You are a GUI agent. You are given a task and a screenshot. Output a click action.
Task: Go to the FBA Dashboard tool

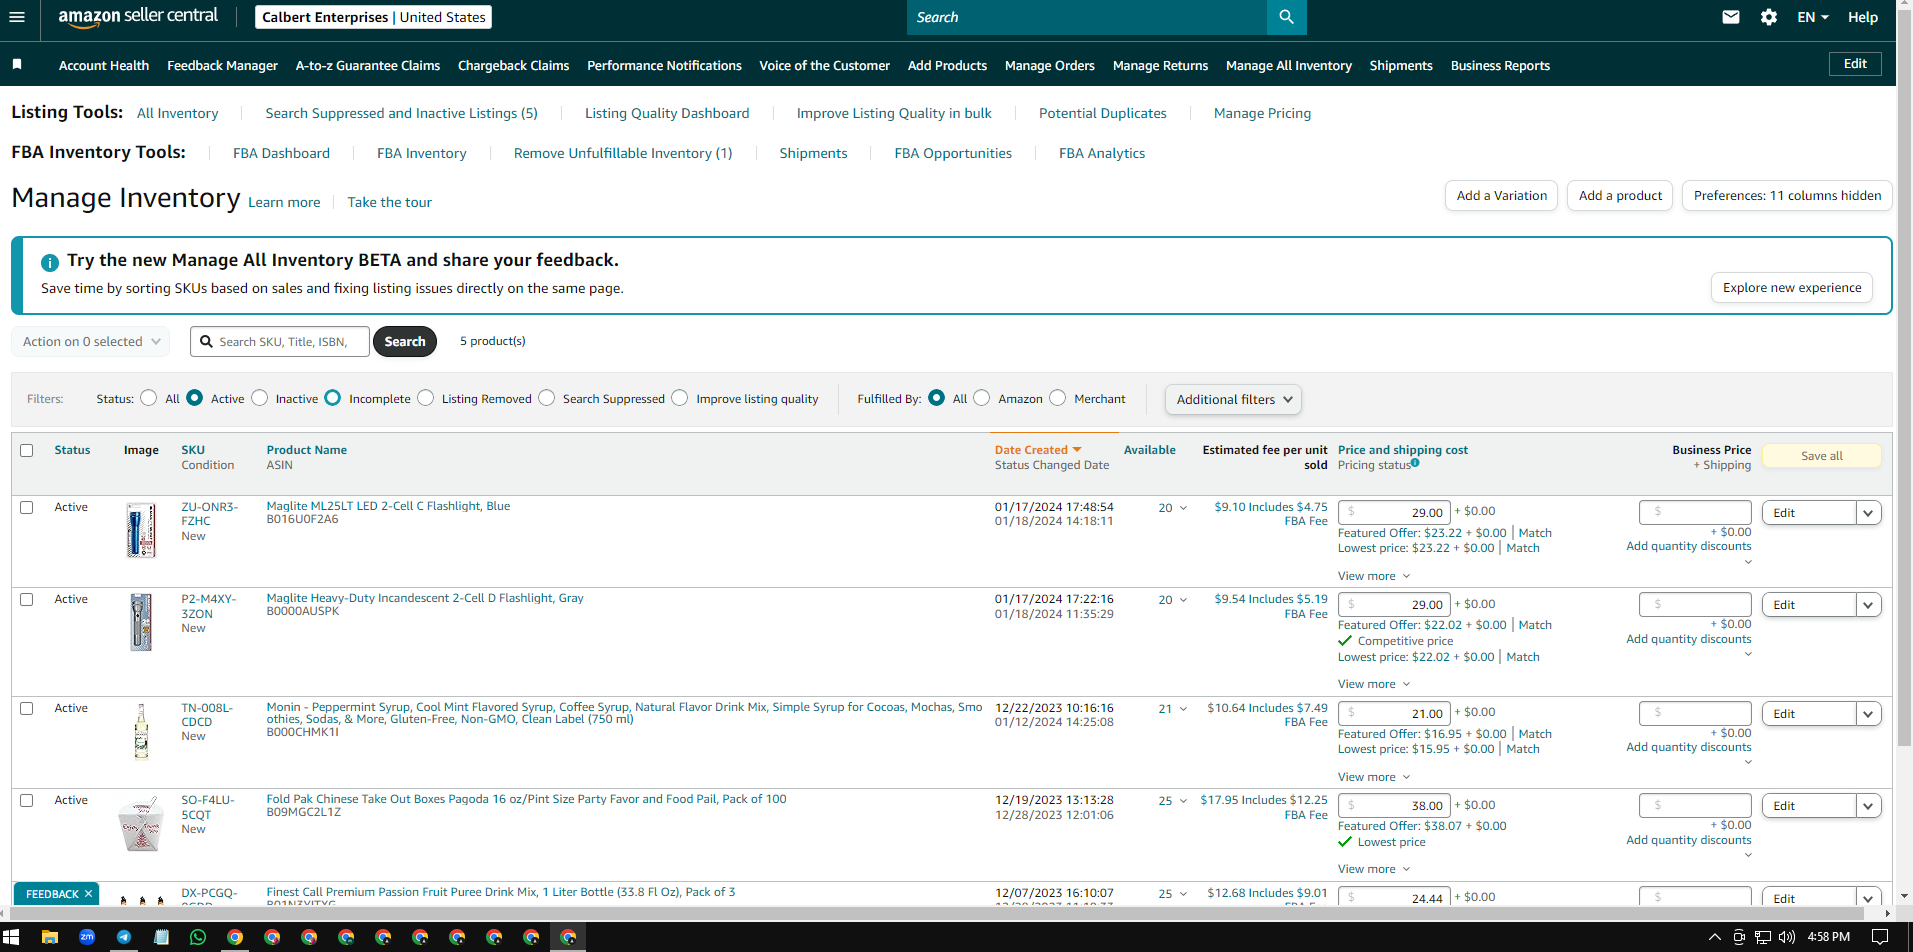[281, 153]
